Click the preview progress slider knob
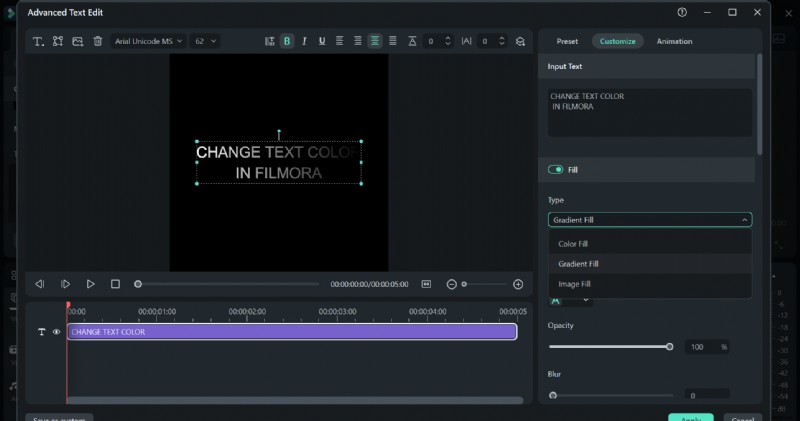This screenshot has width=800, height=421. click(138, 284)
